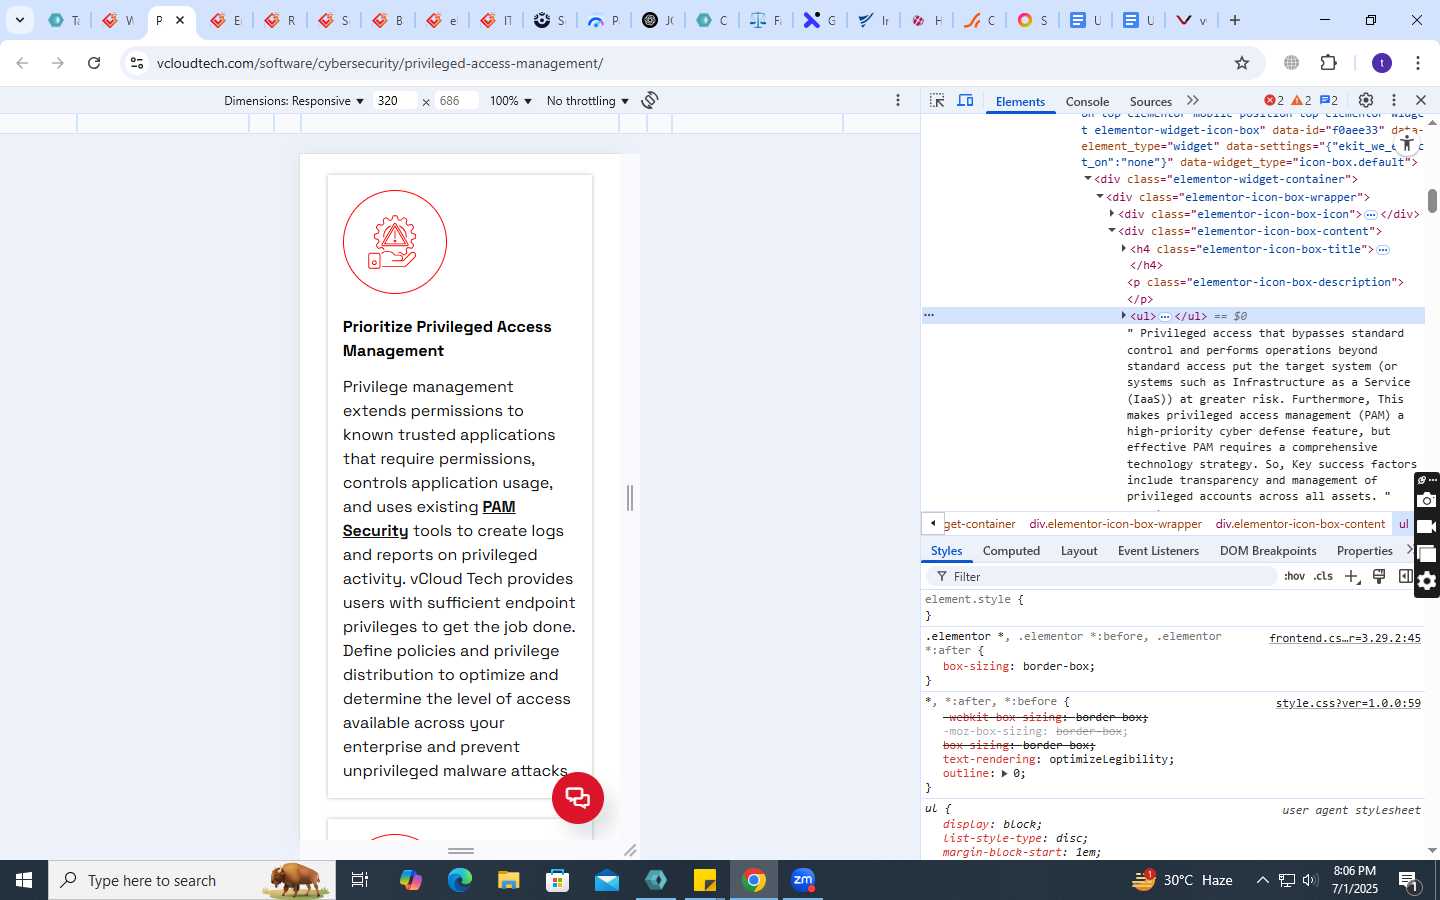Open style.css?ver=1.0.0:59 source link
Screen dimensions: 1440x900
click(x=1348, y=703)
